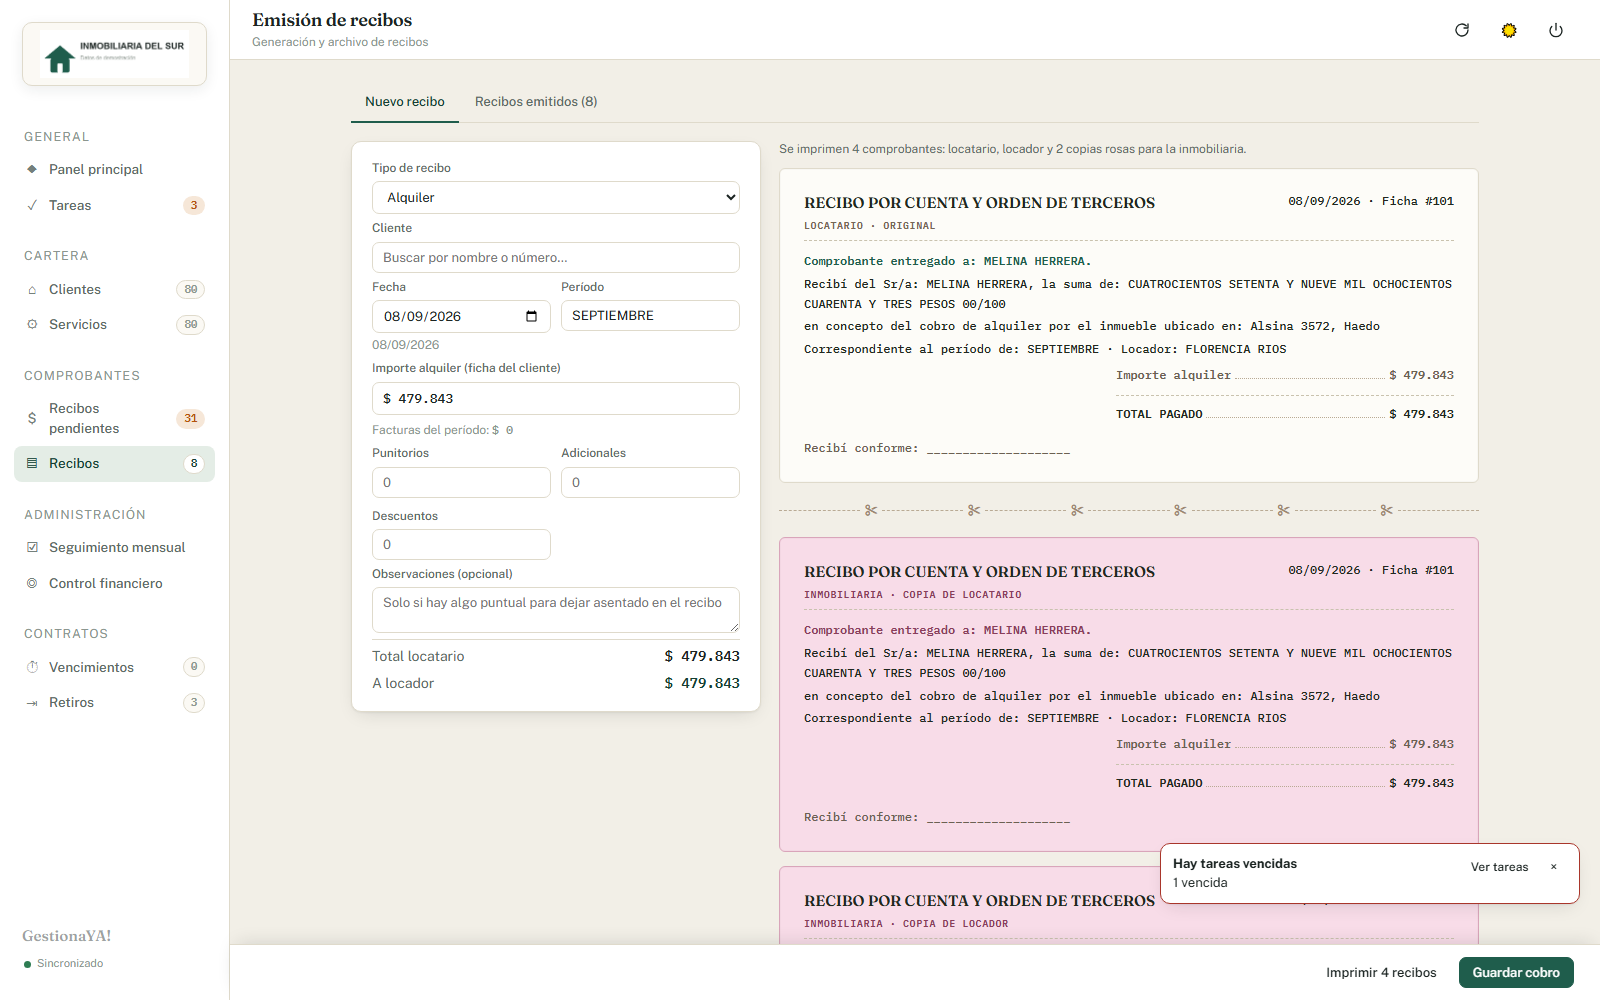
Task: Click the refresh icon in the header
Action: point(1462,30)
